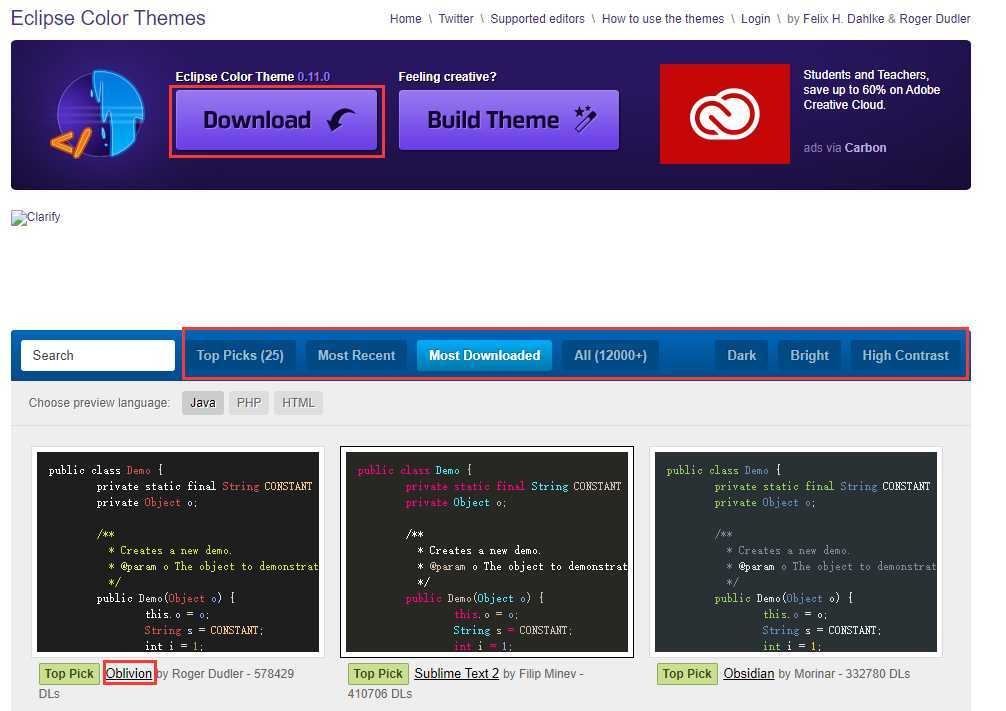Screen dimensions: 1006x711
Task: Select Java preview language
Action: pos(203,403)
